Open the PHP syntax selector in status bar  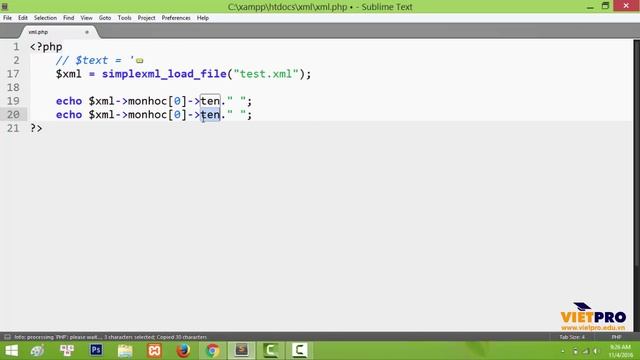[616, 337]
